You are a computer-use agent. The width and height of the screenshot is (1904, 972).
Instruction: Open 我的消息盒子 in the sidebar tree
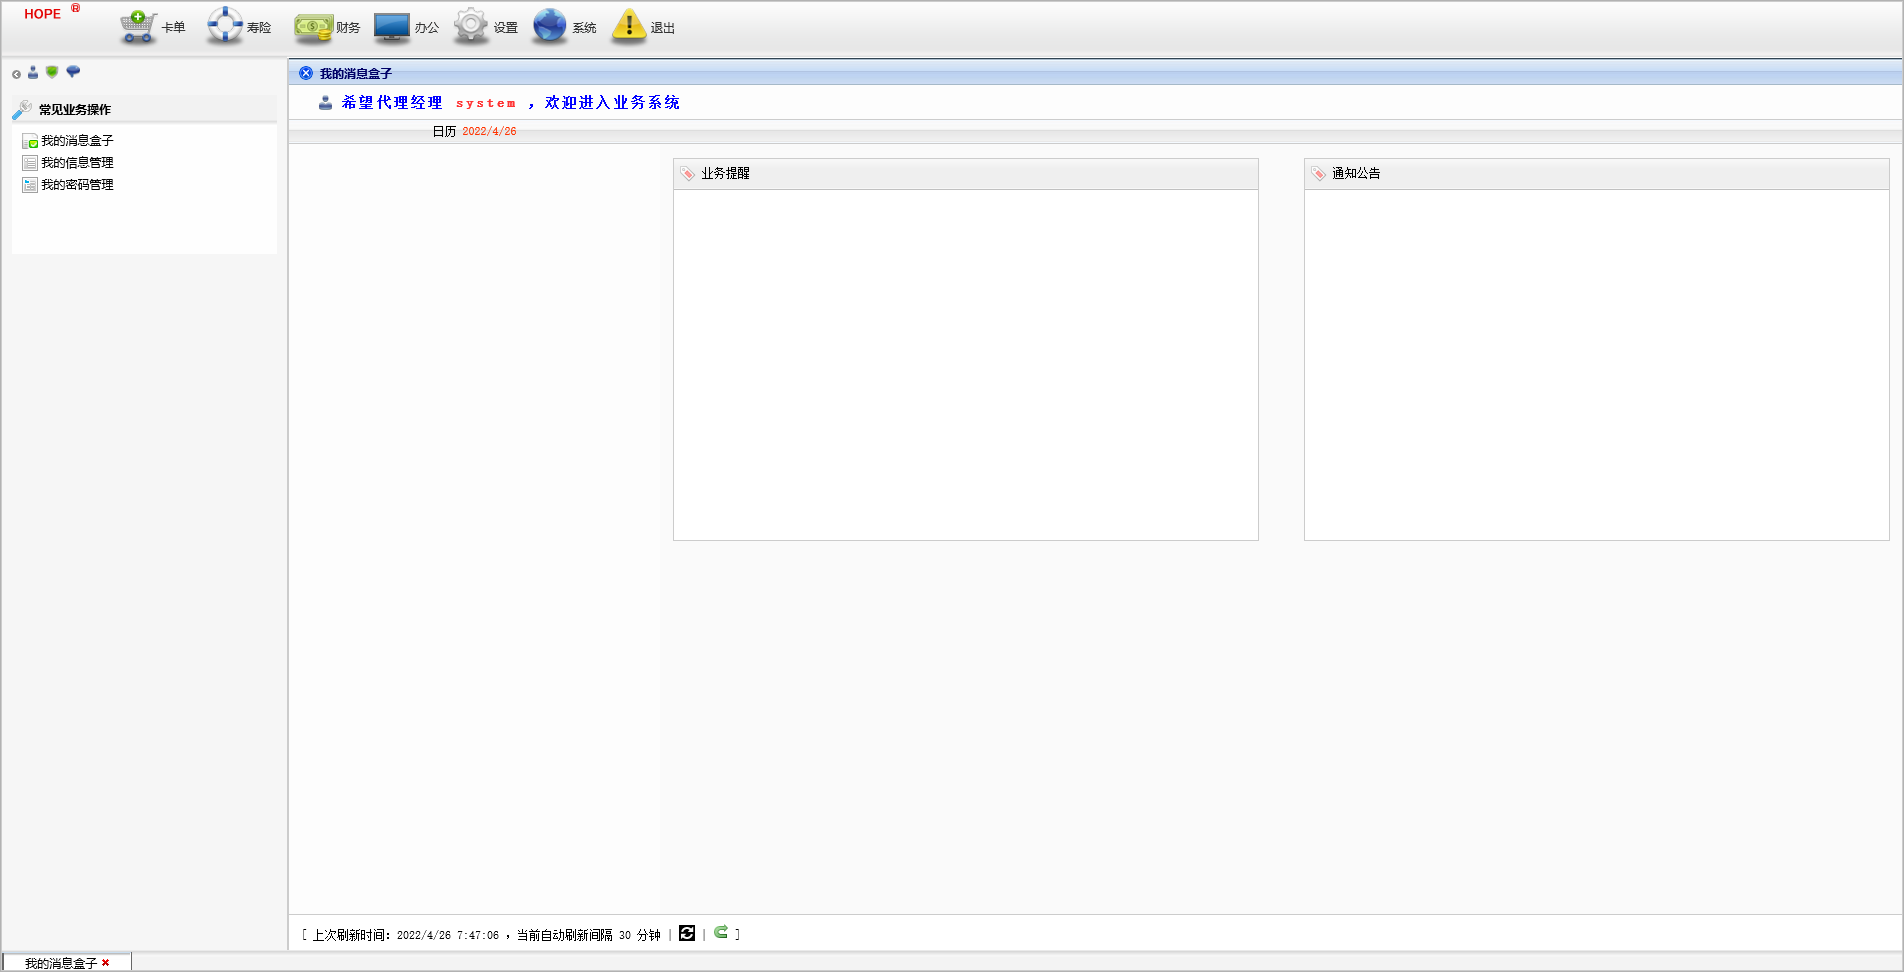tap(77, 141)
